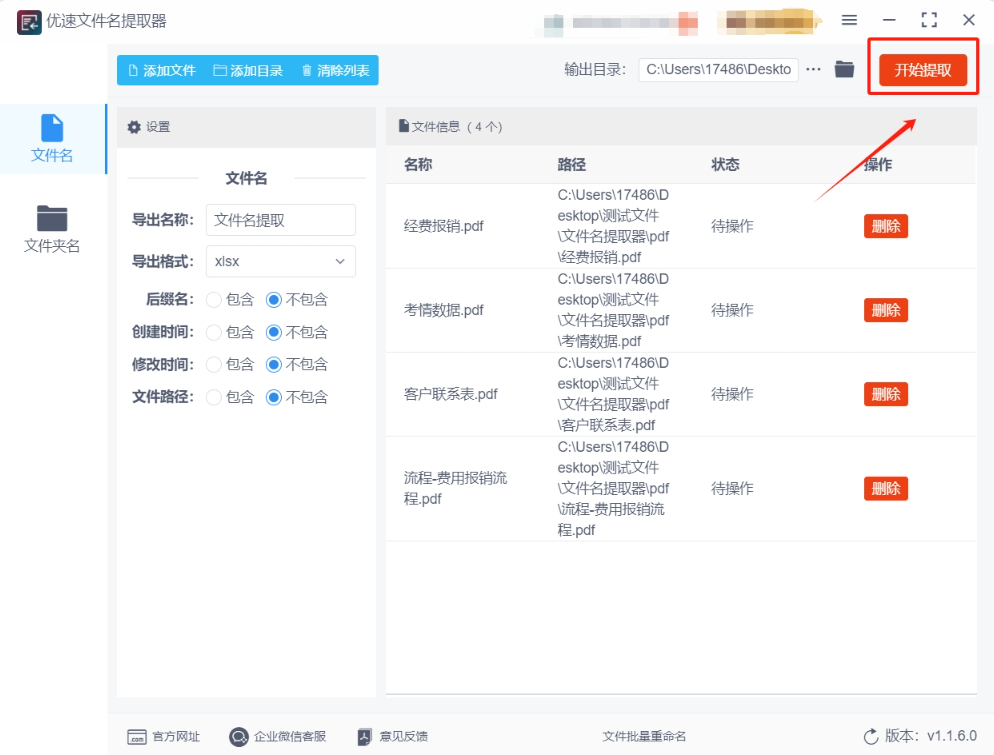
Task: Open the three-dots browse output directory button
Action: click(x=813, y=70)
